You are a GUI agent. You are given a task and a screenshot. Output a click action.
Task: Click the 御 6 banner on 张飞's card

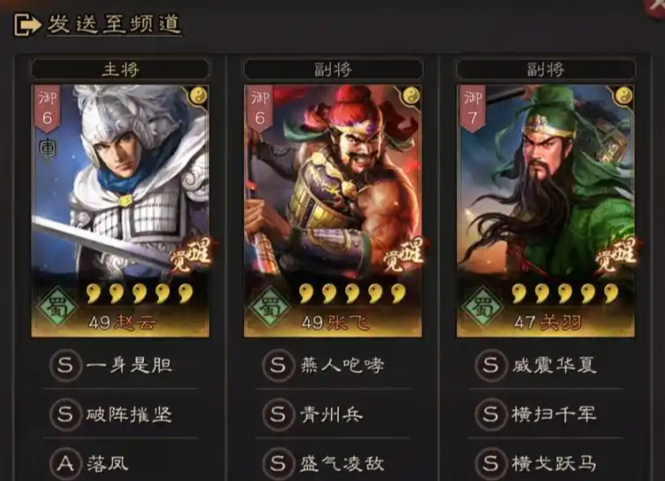pyautogui.click(x=260, y=109)
